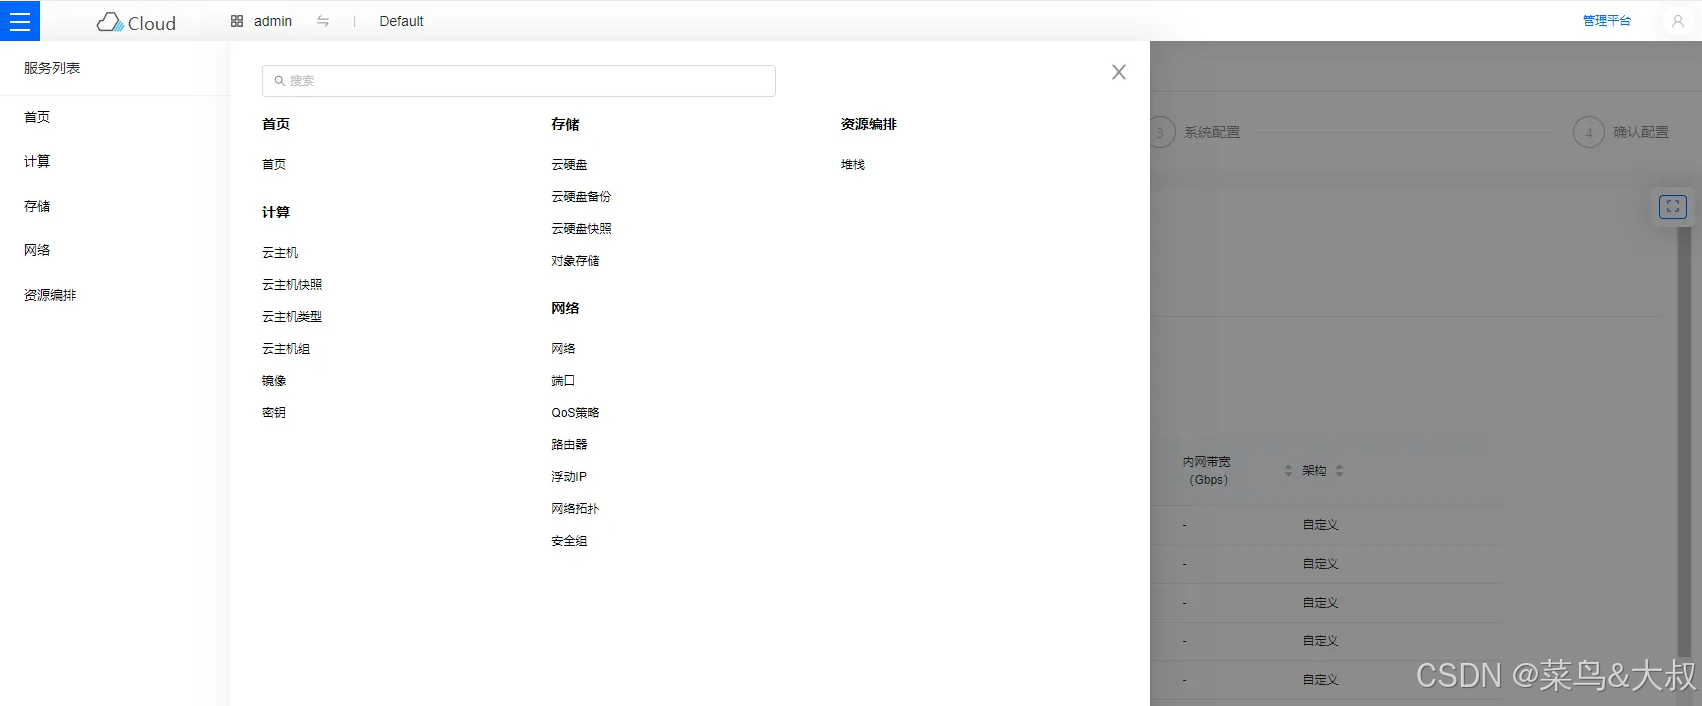
Task: Open 首页 link under 首页 group
Action: (x=274, y=164)
